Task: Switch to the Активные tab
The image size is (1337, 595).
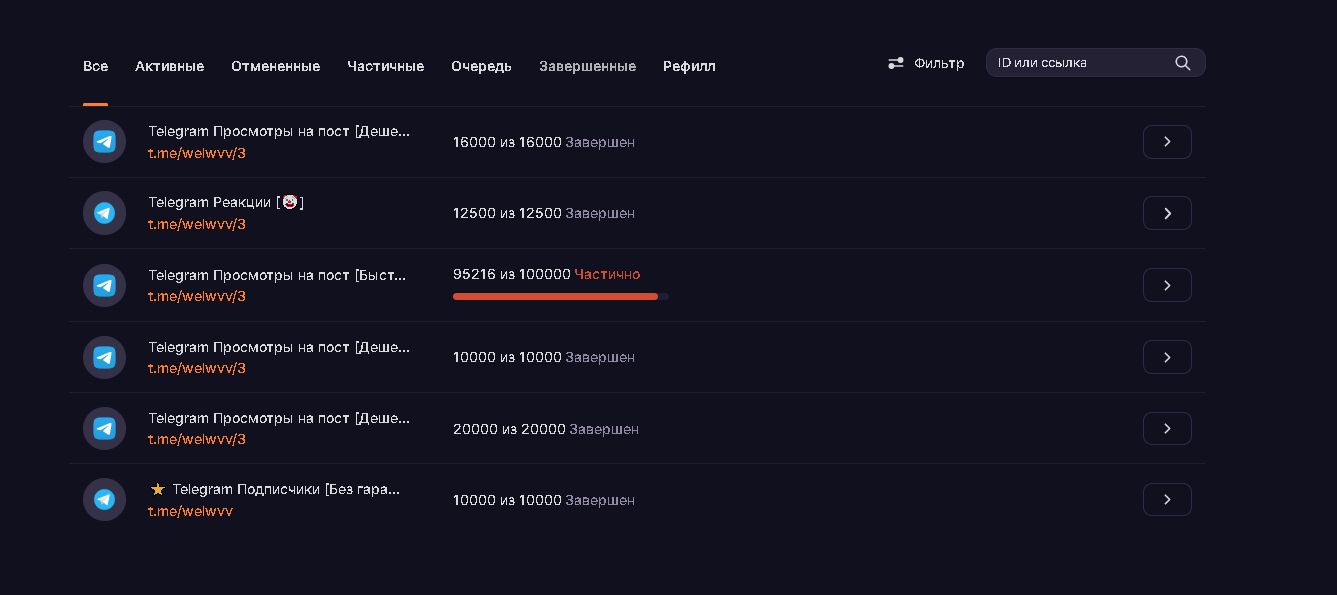Action: pos(170,66)
